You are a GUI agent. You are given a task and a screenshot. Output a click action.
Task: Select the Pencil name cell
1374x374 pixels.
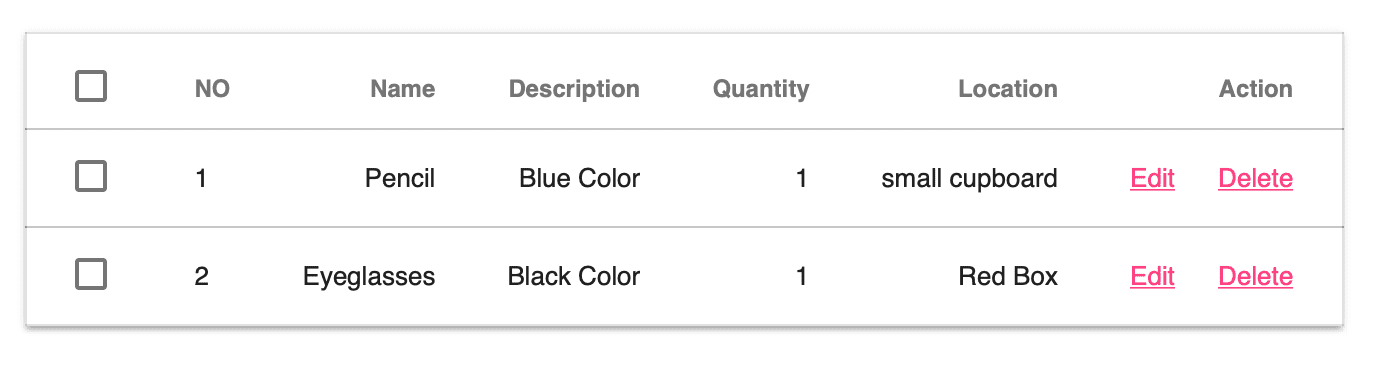[x=400, y=178]
